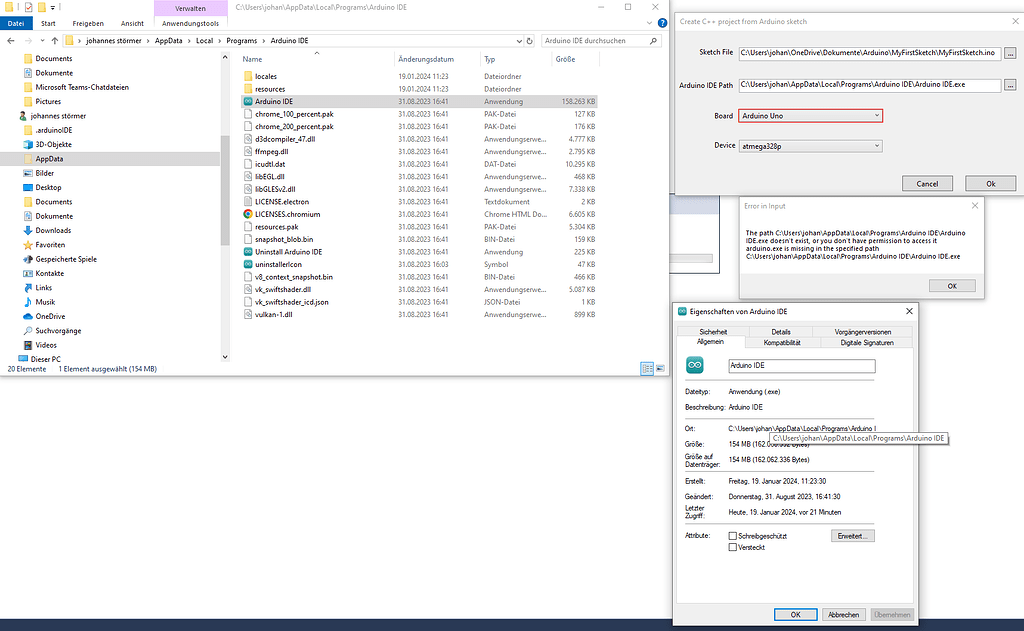
Task: Select the Arduino IDE application file icon
Action: [248, 101]
